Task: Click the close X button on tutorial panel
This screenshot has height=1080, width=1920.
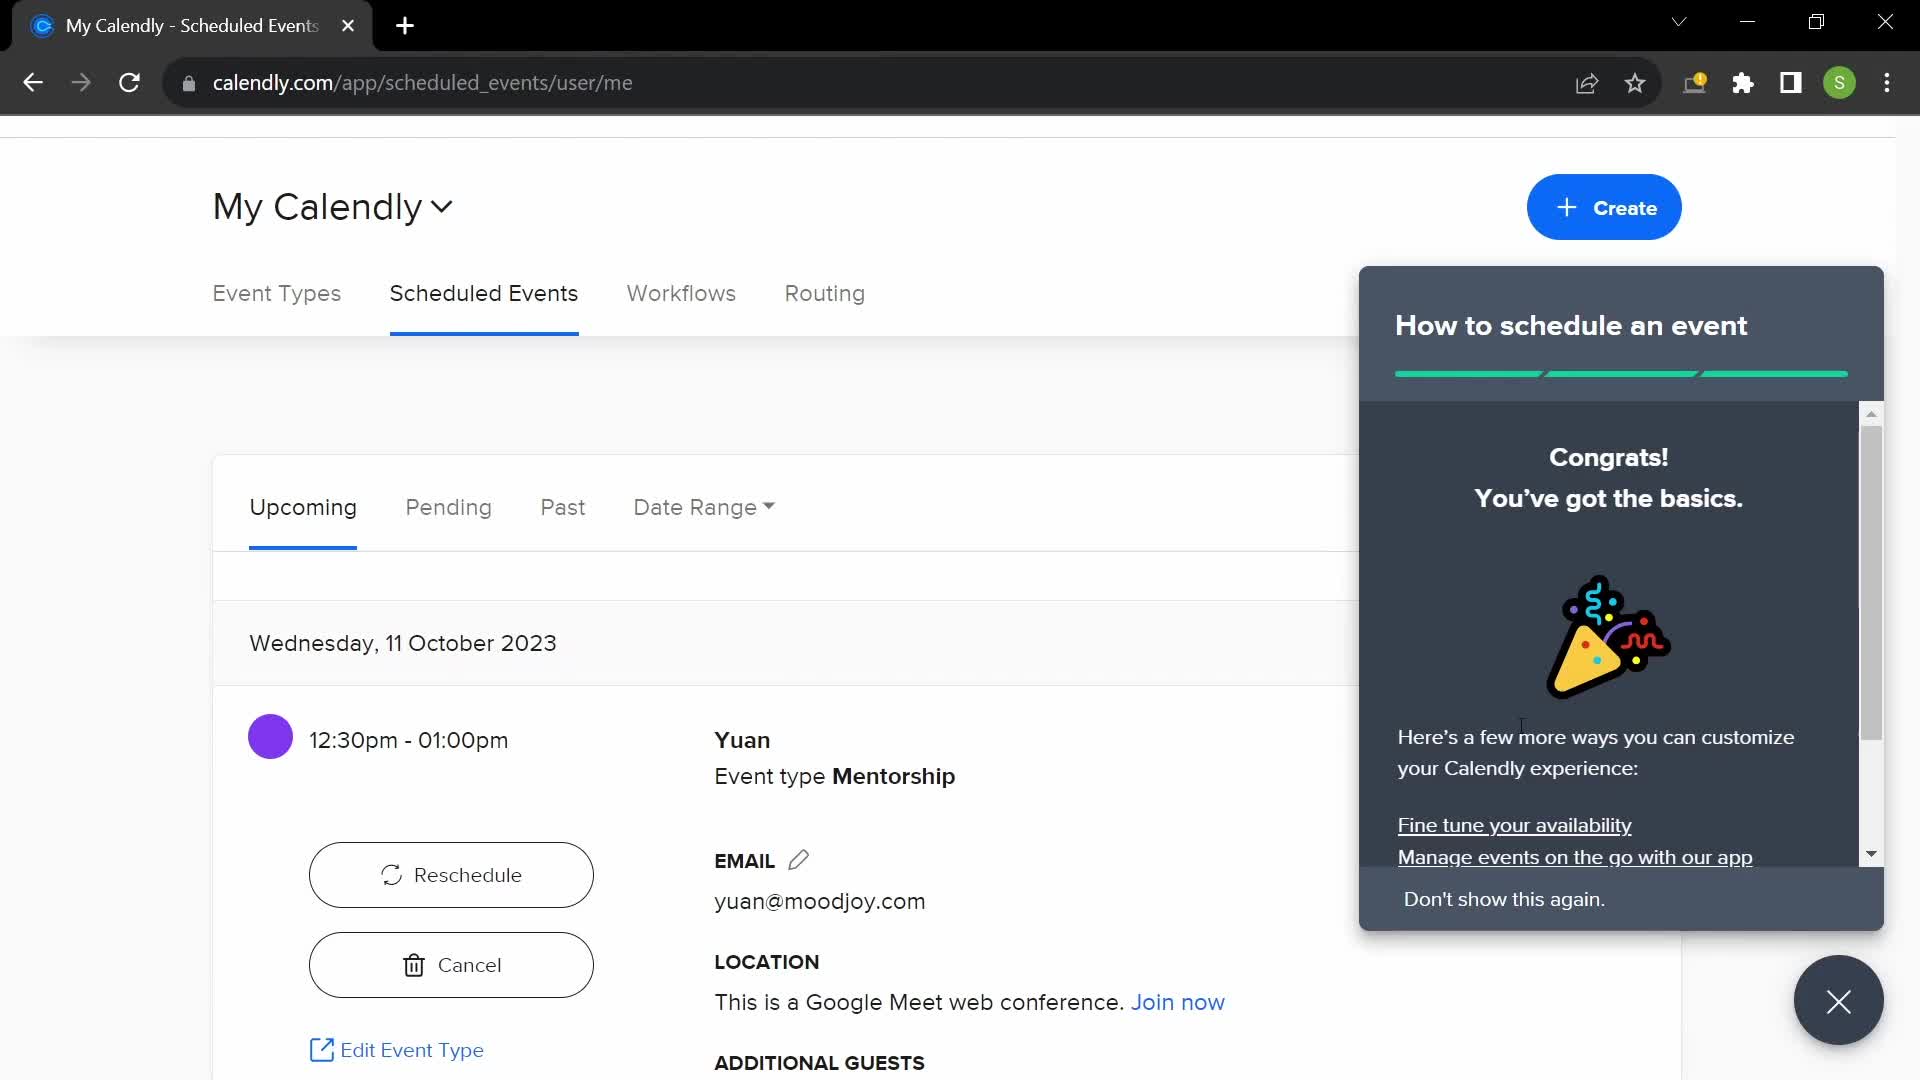Action: (1840, 1001)
